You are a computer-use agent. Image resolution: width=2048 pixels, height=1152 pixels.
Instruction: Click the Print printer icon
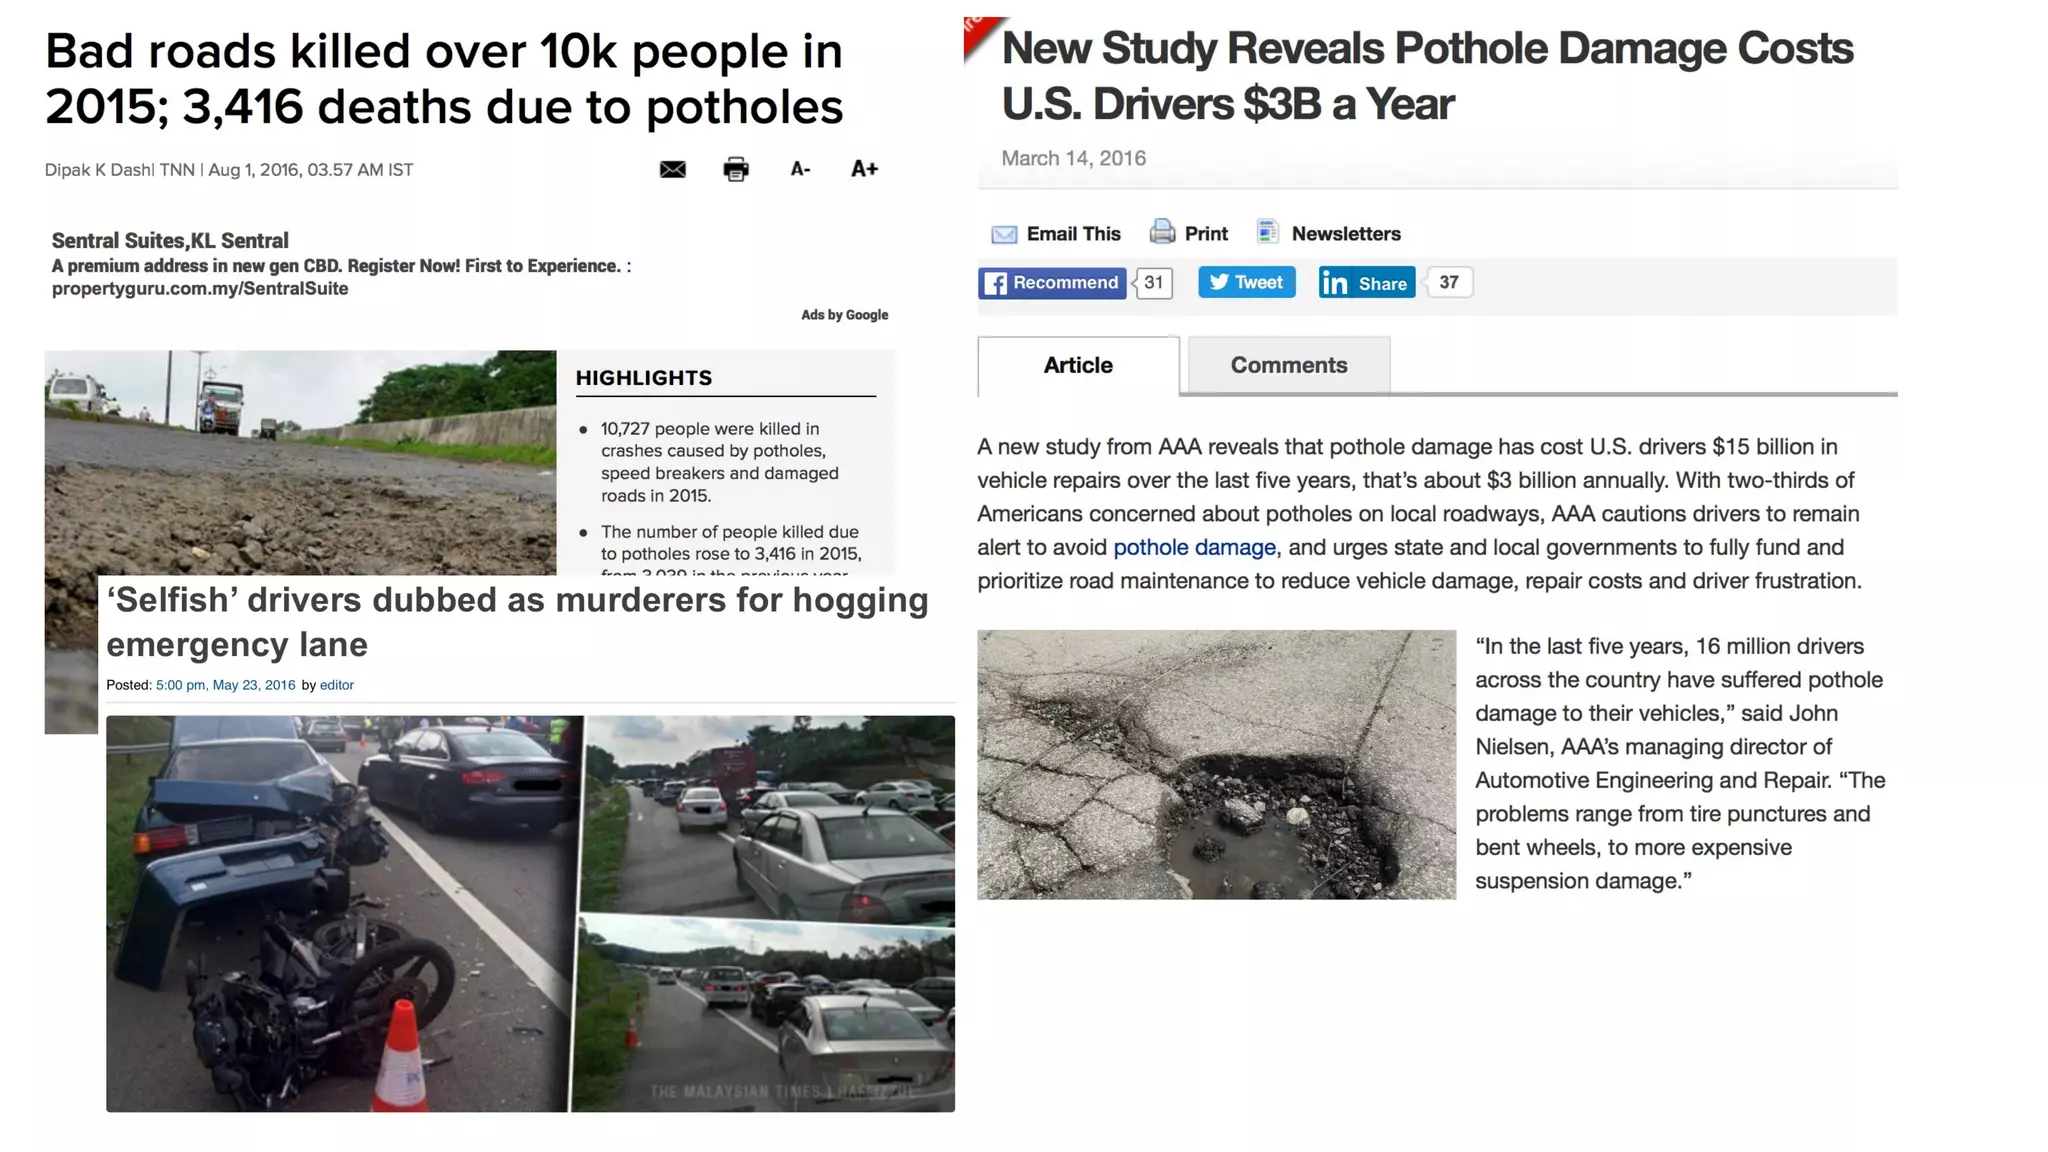click(x=1162, y=232)
